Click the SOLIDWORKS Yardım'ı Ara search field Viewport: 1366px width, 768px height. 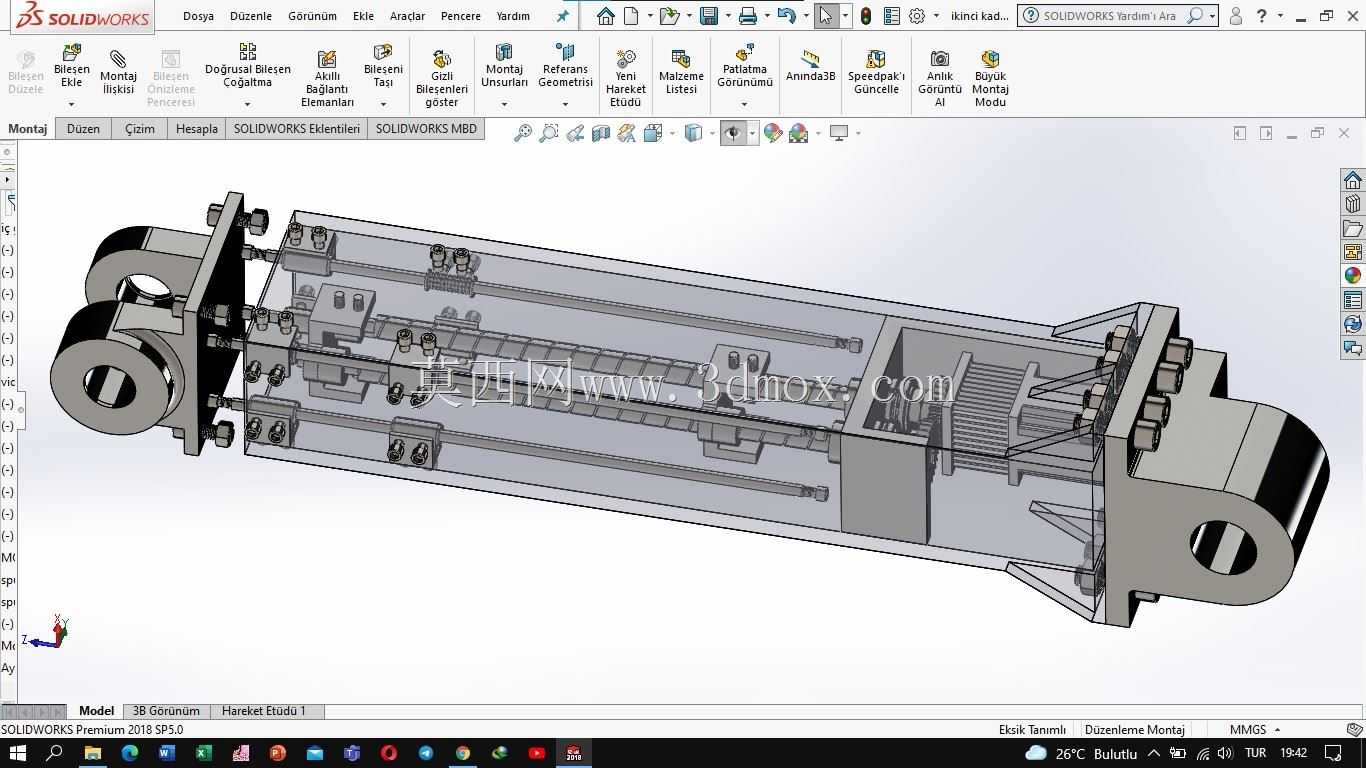[1110, 16]
